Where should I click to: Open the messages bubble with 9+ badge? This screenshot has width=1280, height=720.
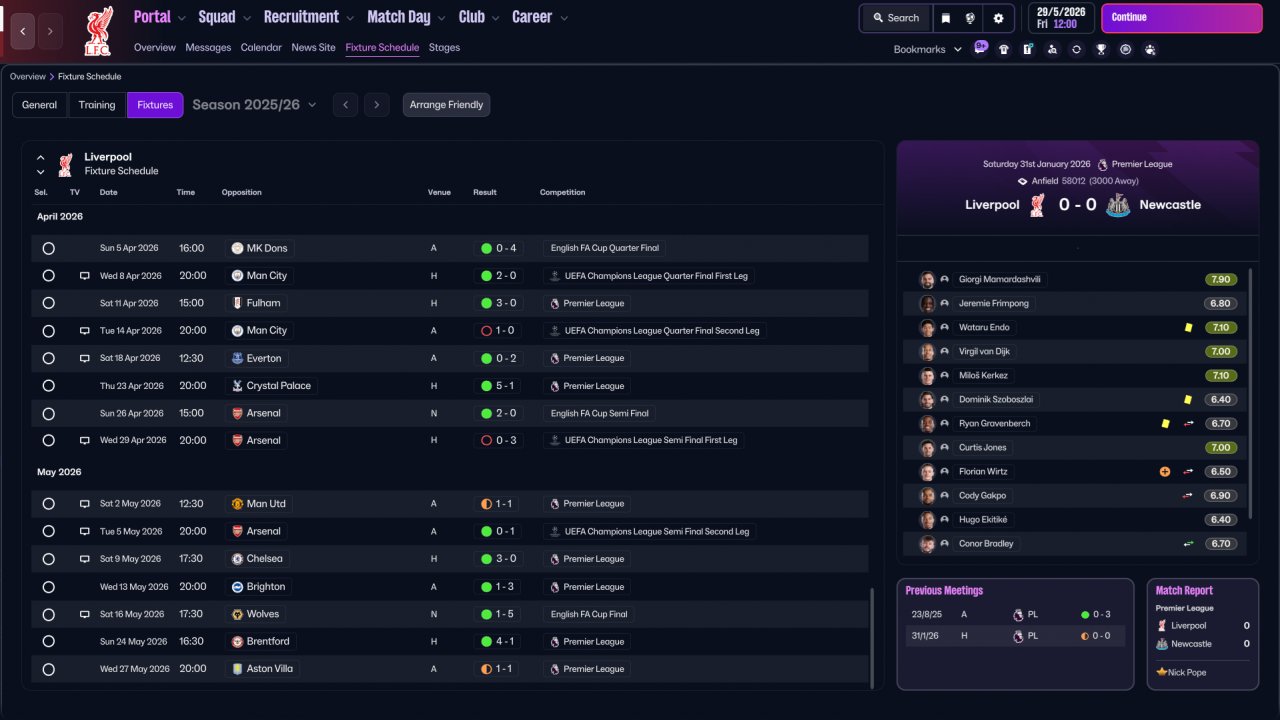[x=980, y=47]
